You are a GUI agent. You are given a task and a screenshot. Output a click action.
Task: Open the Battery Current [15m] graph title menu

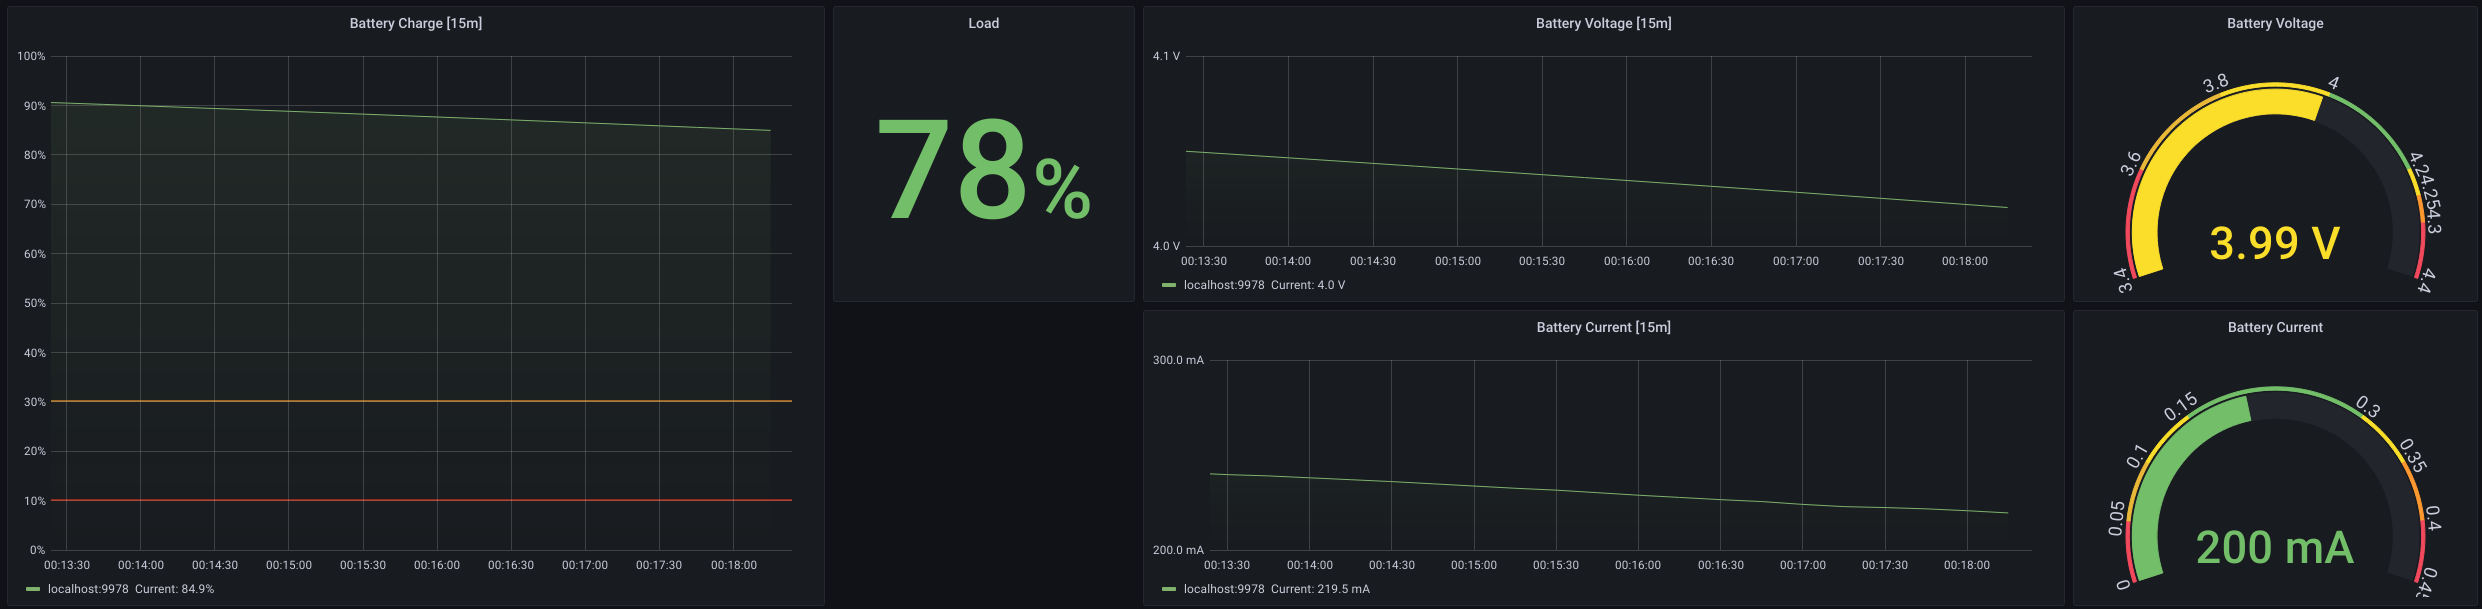(x=1603, y=327)
